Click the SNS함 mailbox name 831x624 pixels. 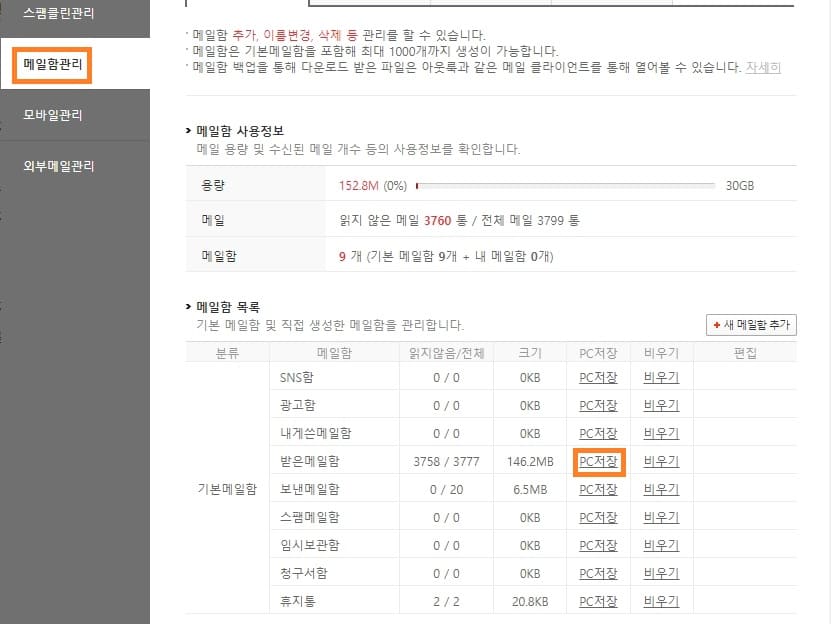pyautogui.click(x=297, y=377)
